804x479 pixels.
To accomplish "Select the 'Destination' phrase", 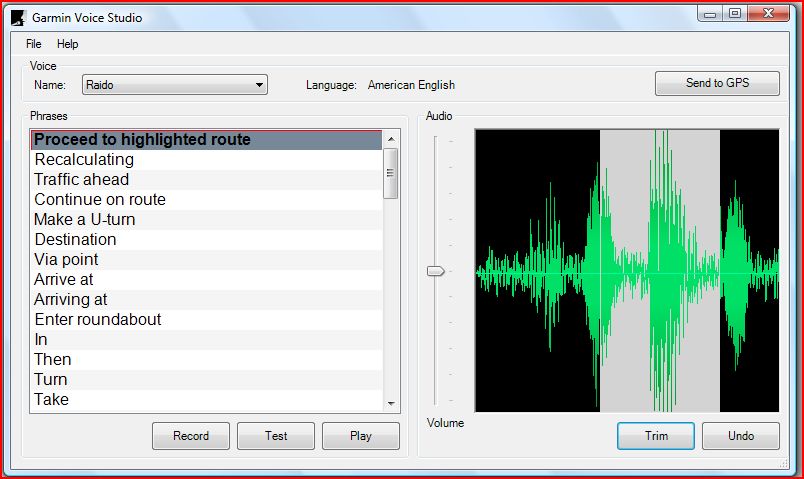I will pos(206,240).
